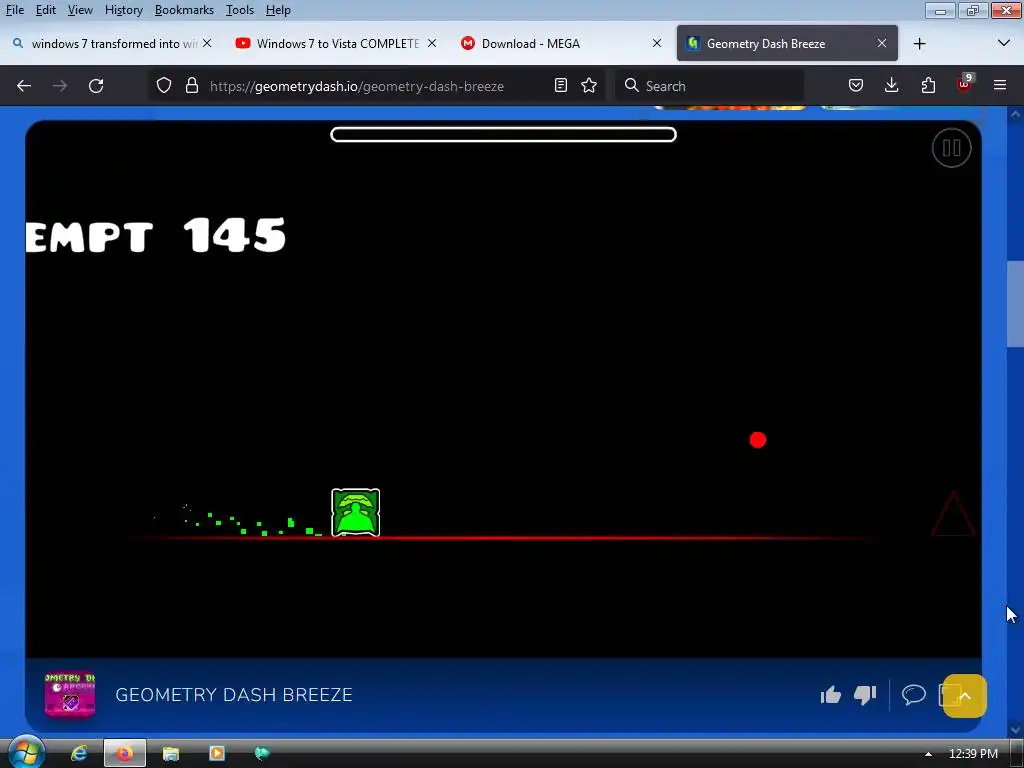
Task: Open Pocket save icon
Action: (856, 86)
